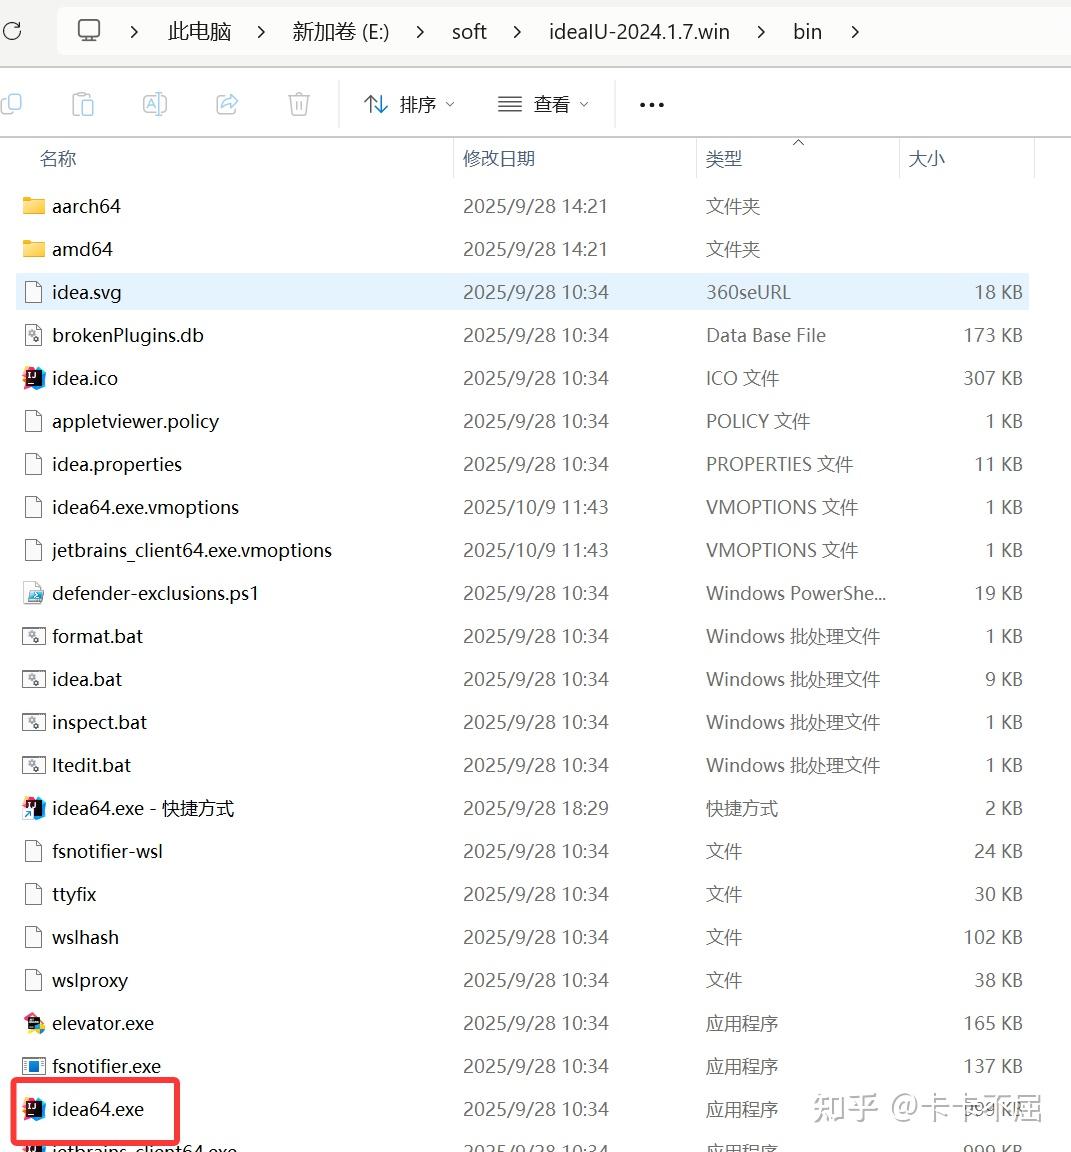The image size is (1071, 1152).
Task: Expand chevron after 新加卷 (E:) in breadcrumb
Action: [420, 32]
